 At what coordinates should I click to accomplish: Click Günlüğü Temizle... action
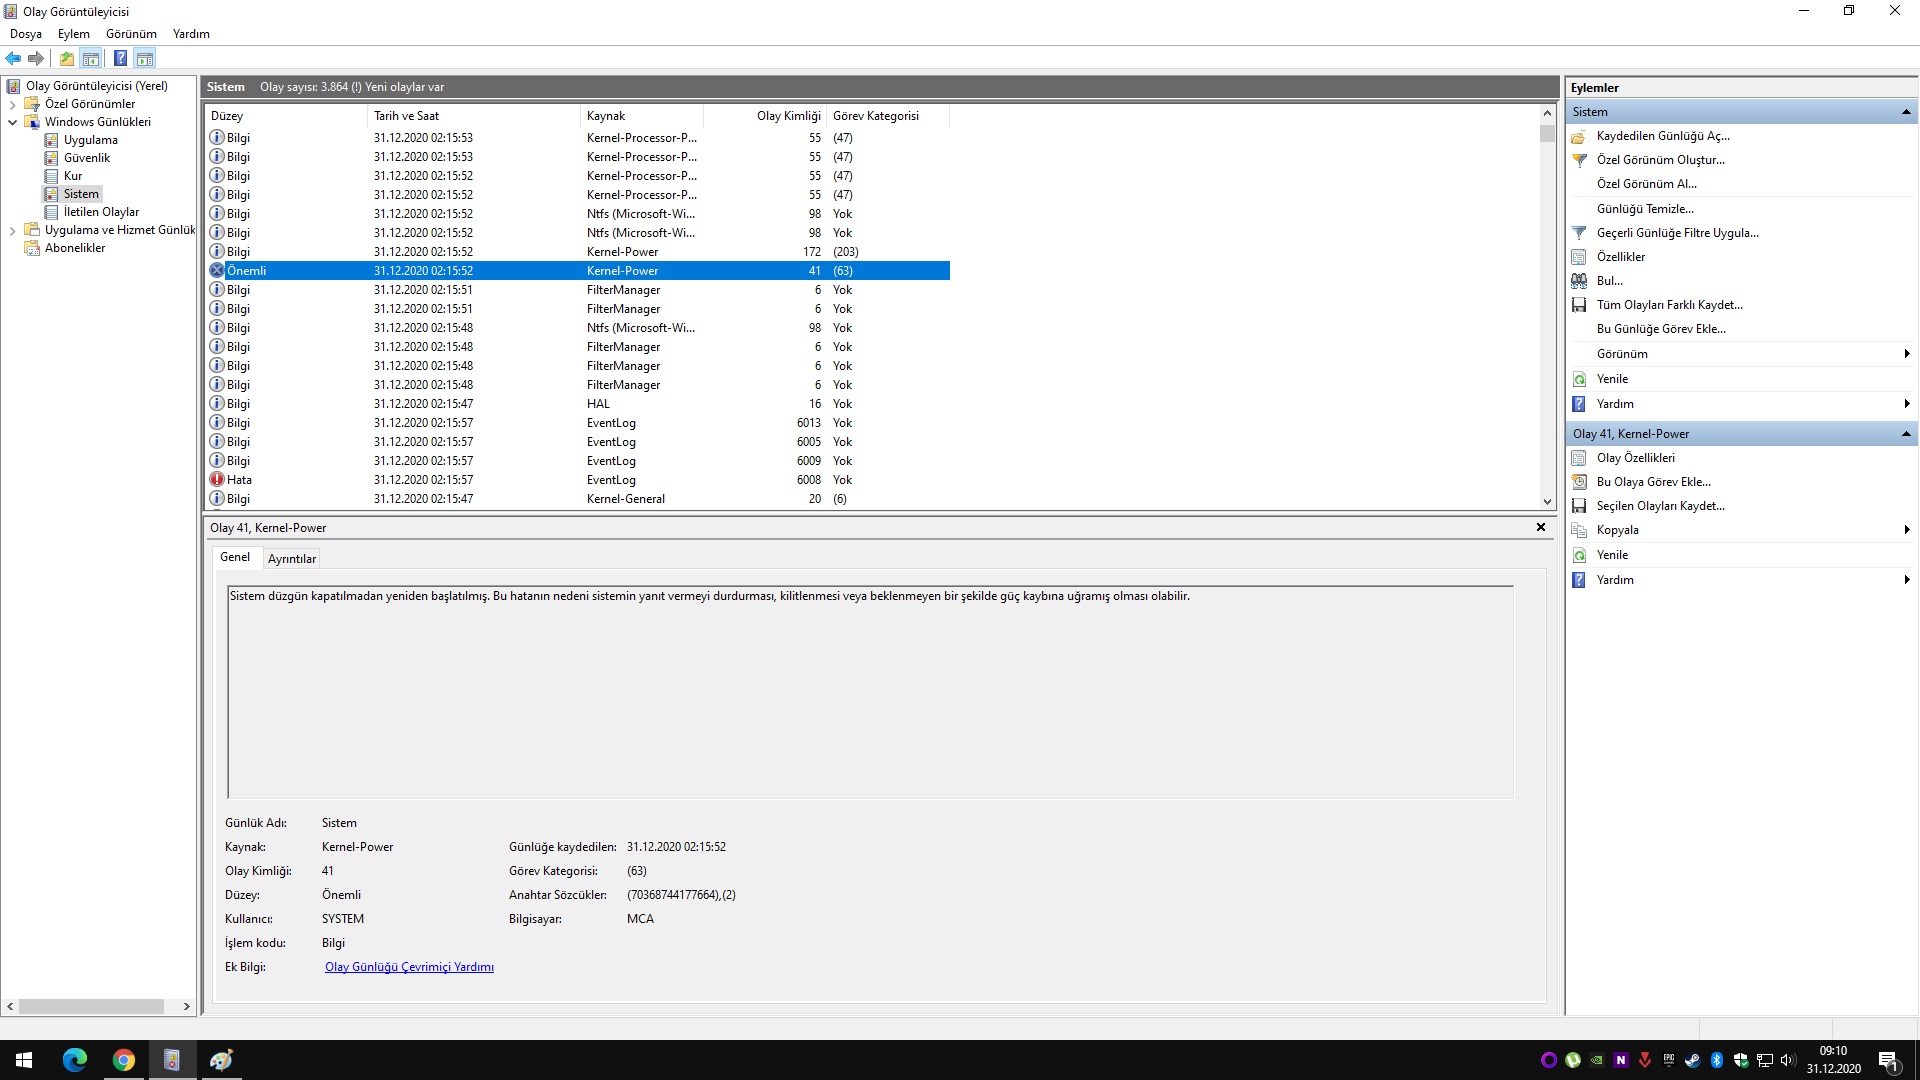click(x=1644, y=209)
